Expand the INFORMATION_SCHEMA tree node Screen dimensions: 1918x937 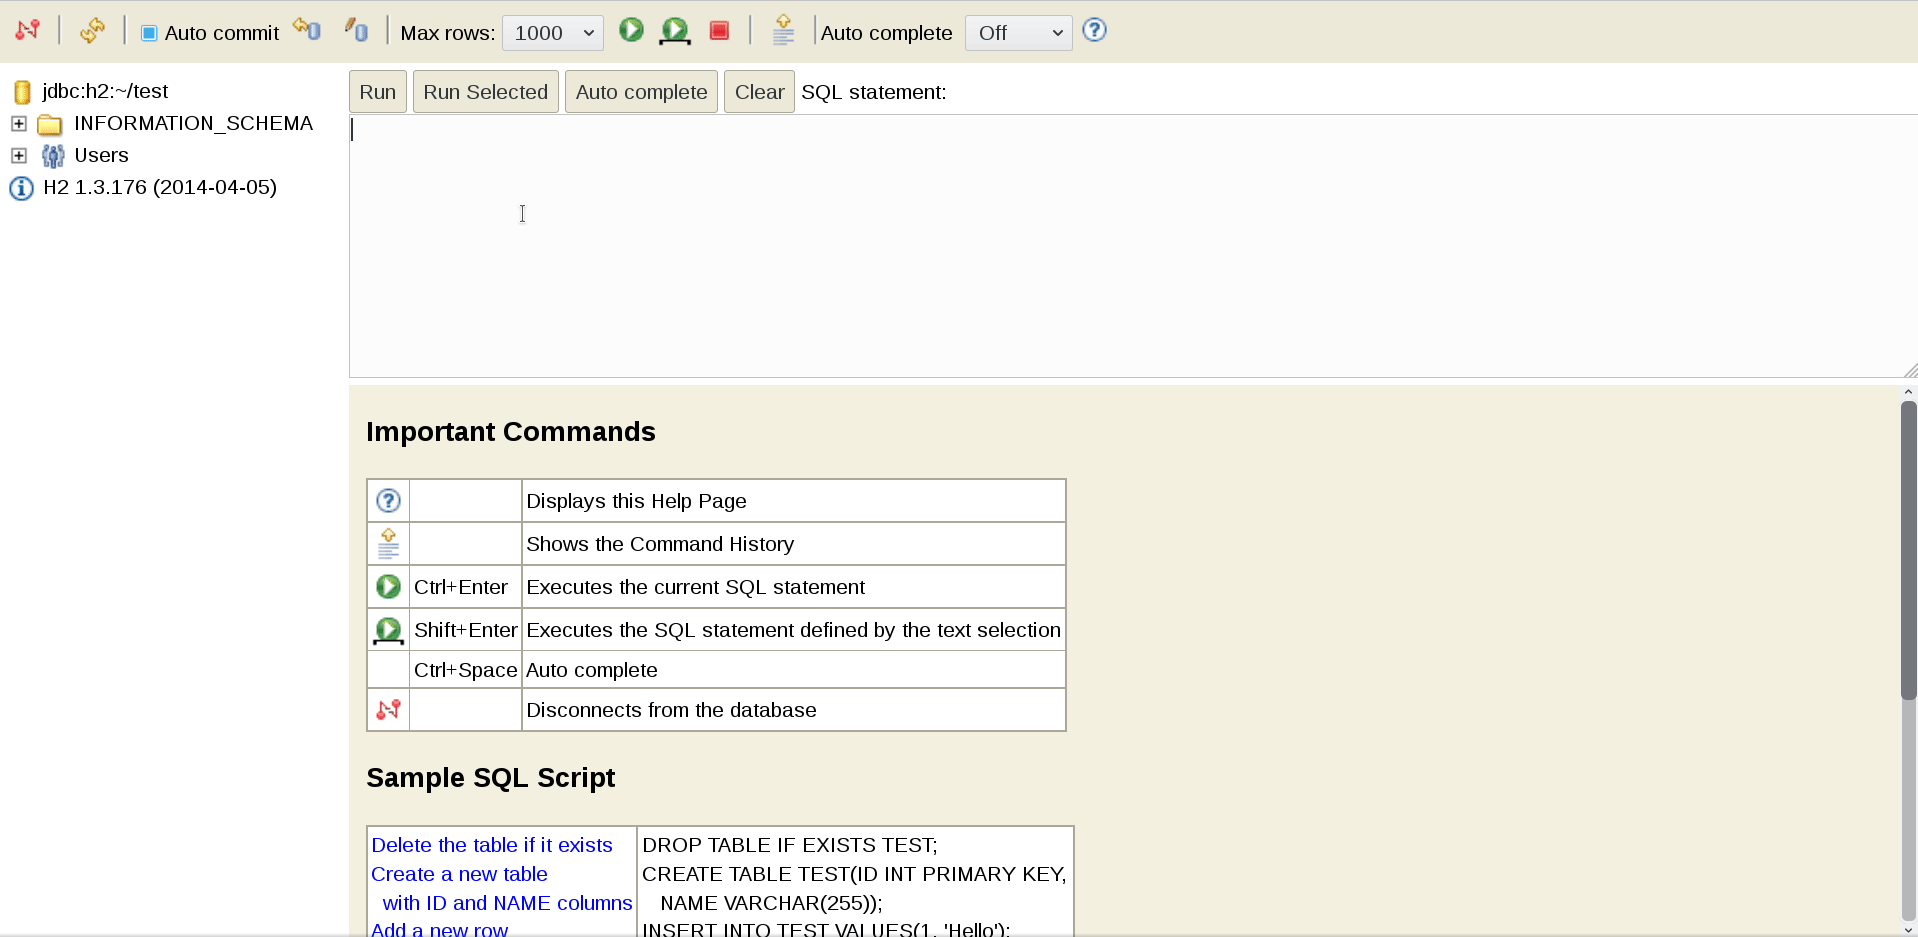(x=18, y=124)
